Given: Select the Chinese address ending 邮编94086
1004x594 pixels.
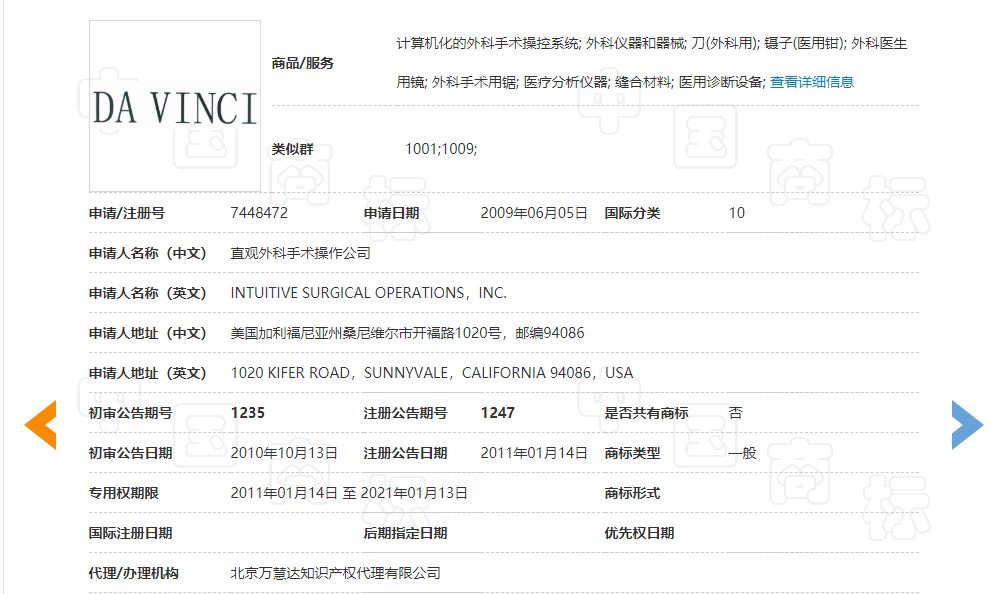Looking at the screenshot, I should 407,333.
